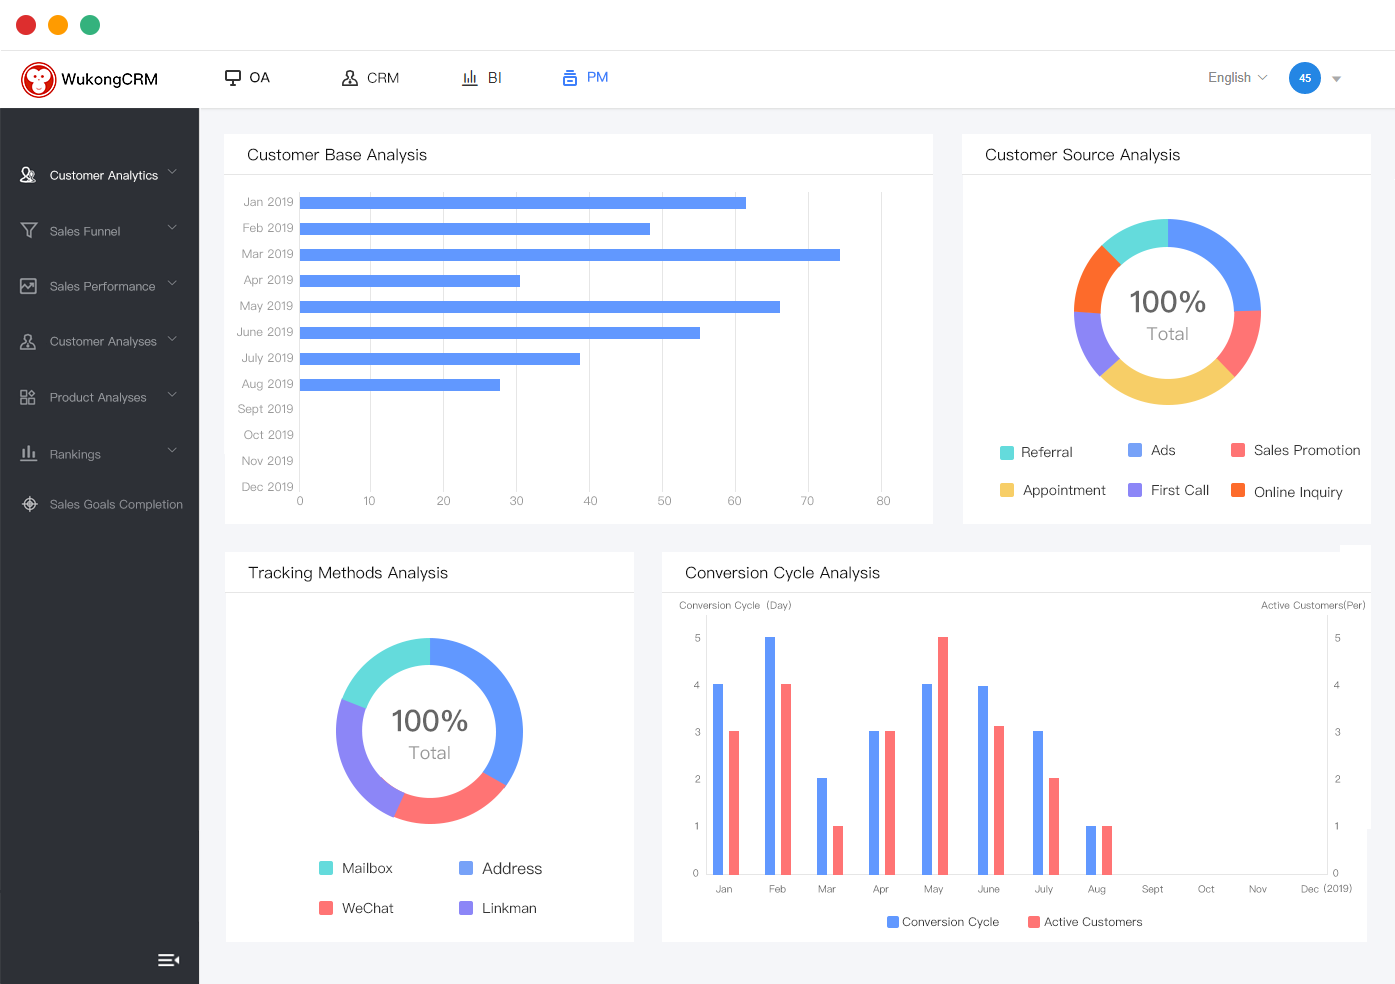
Task: Expand the Product Analyses chevron
Action: coord(172,394)
